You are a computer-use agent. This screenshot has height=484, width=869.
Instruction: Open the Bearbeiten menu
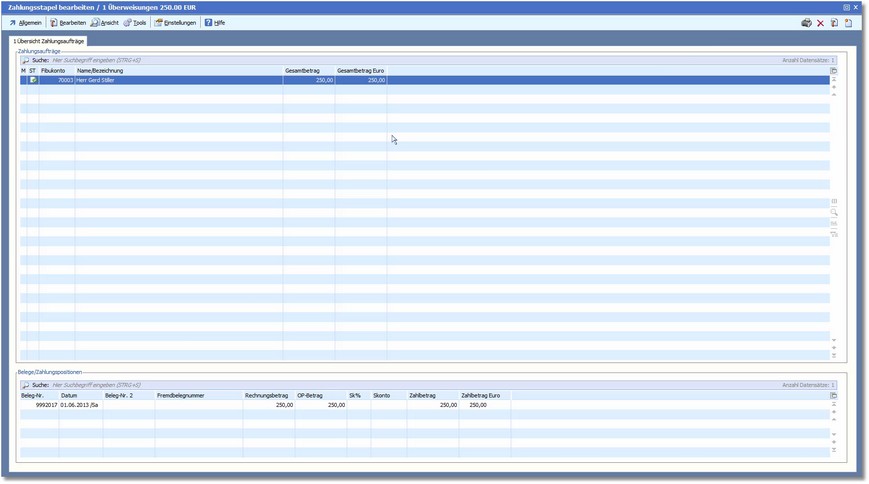tap(68, 22)
